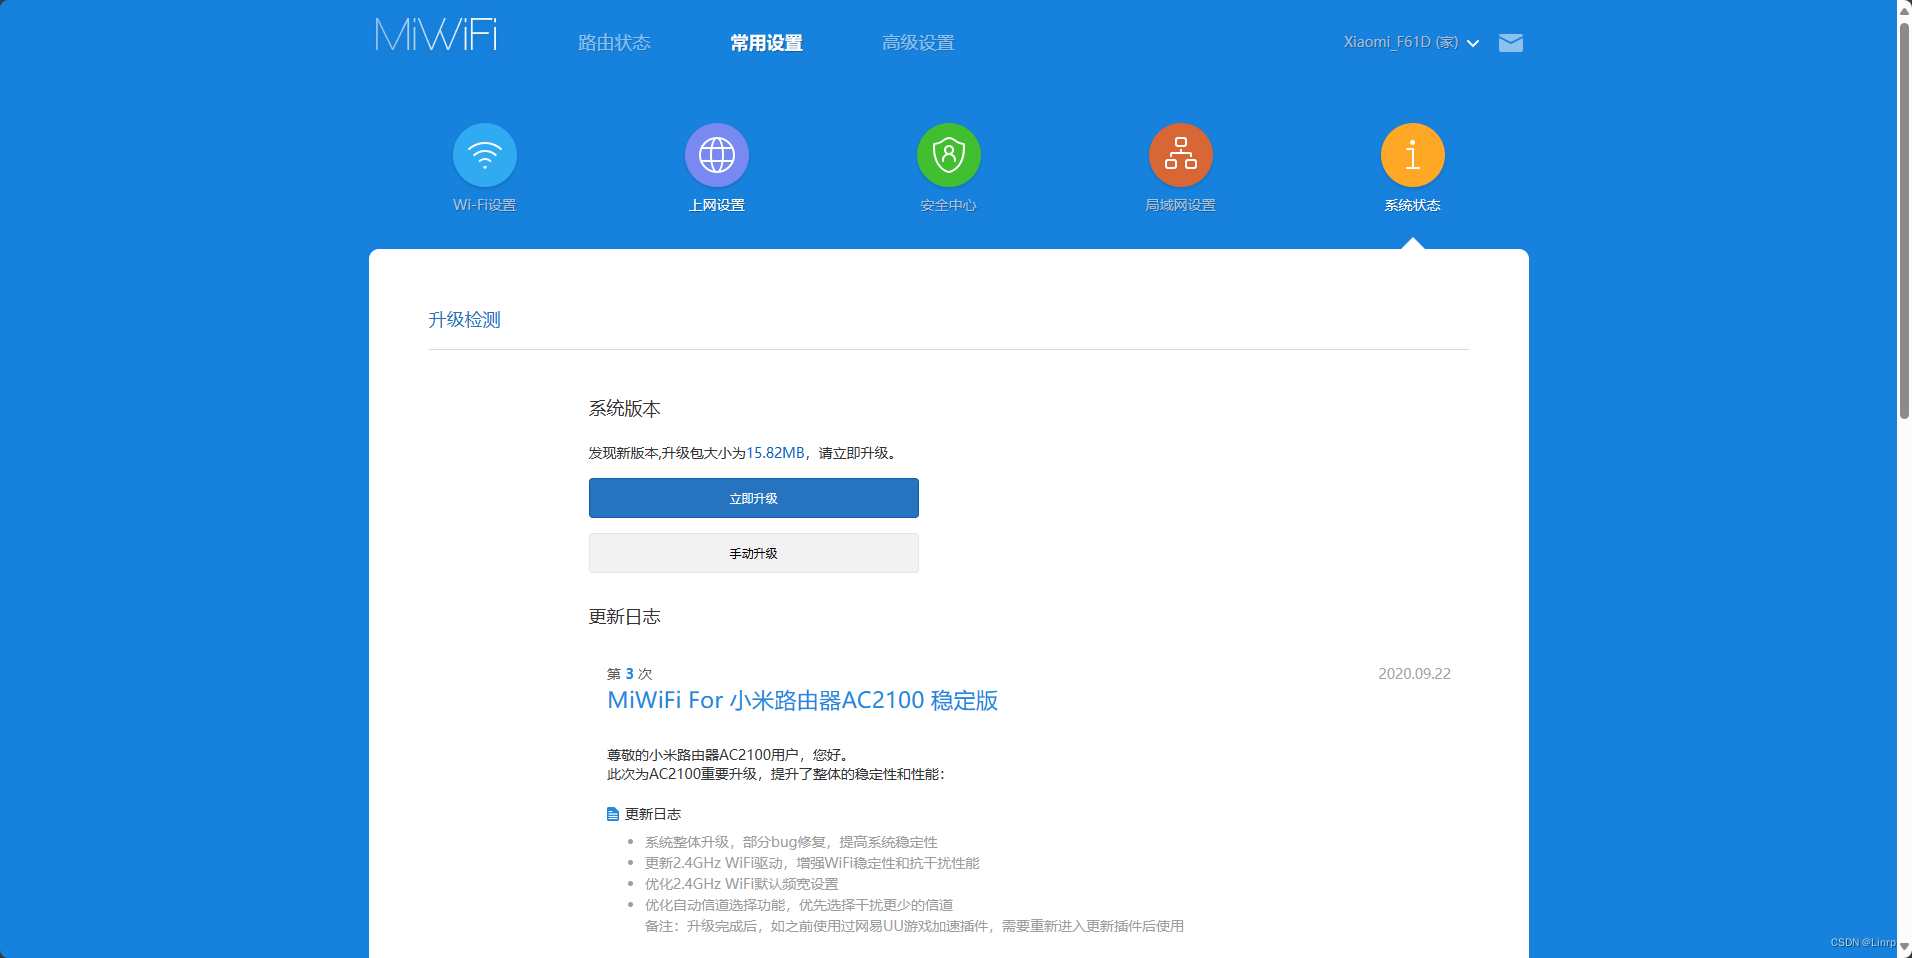Open the 安全中心 shield icon
Image resolution: width=1912 pixels, height=958 pixels.
(x=949, y=155)
